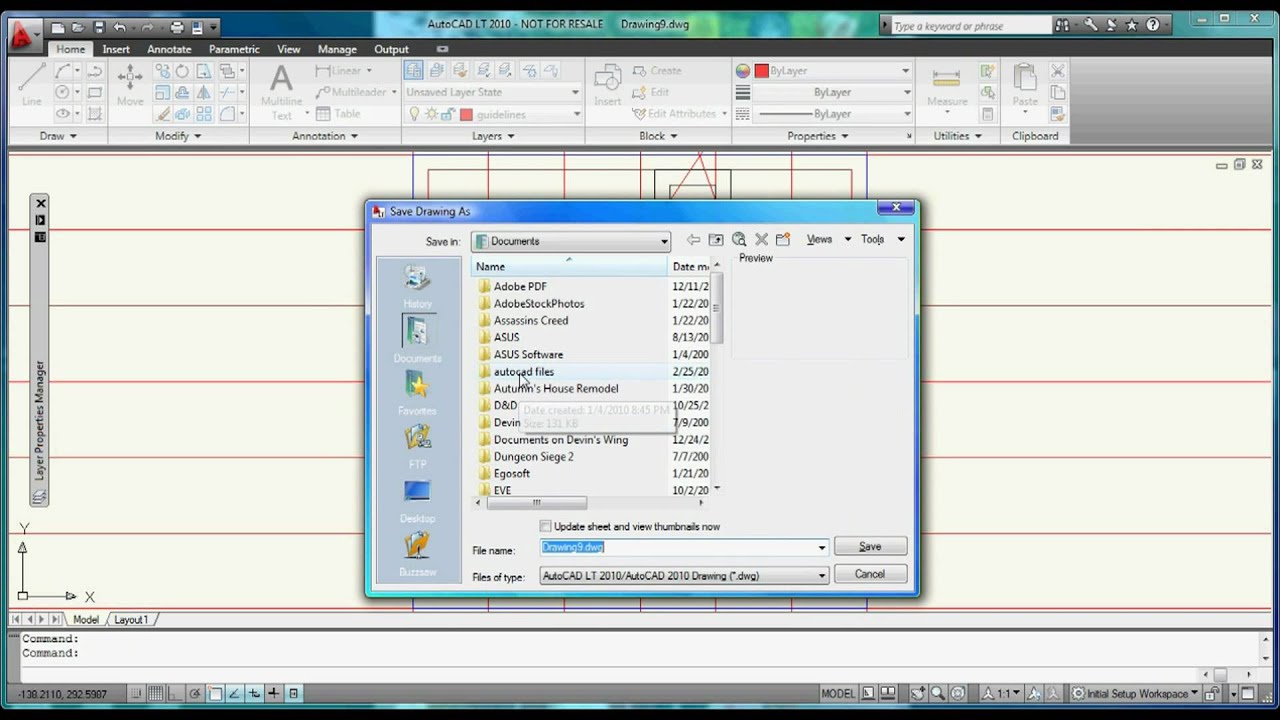Open the Files of type dropdown
The height and width of the screenshot is (720, 1280).
821,576
